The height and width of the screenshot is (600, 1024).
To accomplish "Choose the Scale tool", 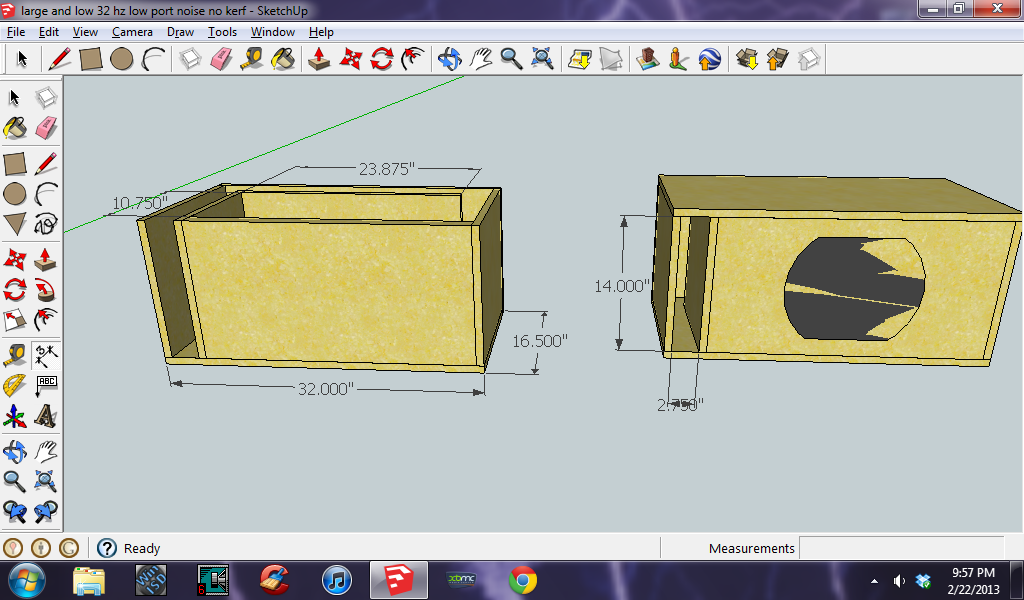I will click(15, 321).
